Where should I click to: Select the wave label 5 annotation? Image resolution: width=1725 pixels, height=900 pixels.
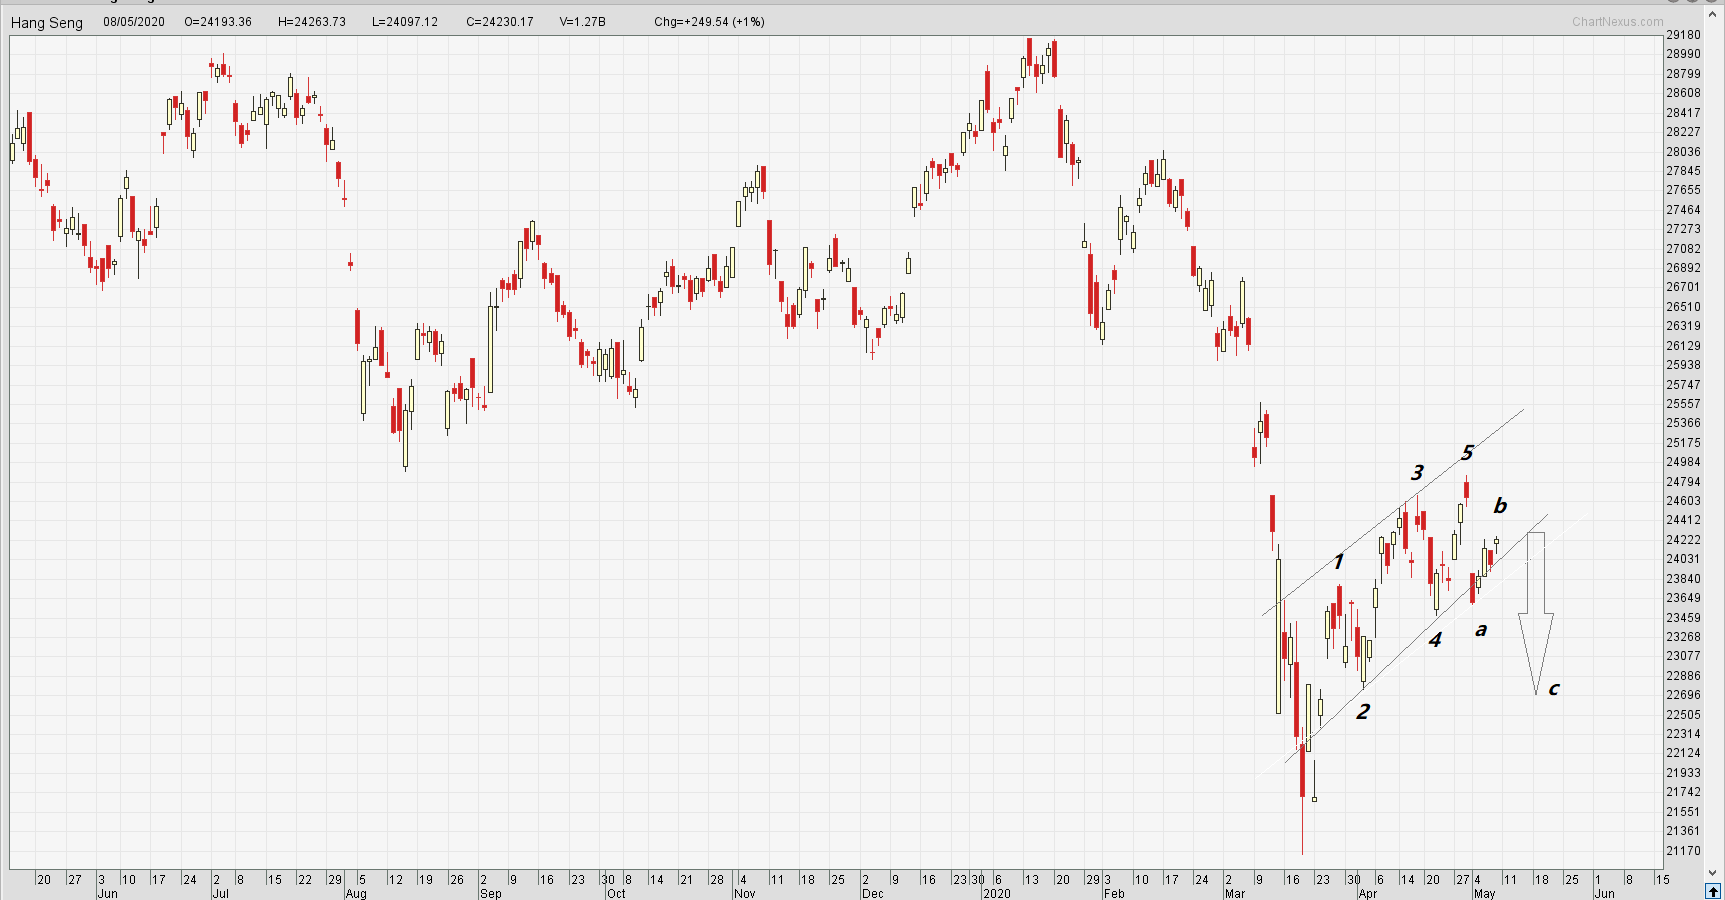pos(1467,453)
